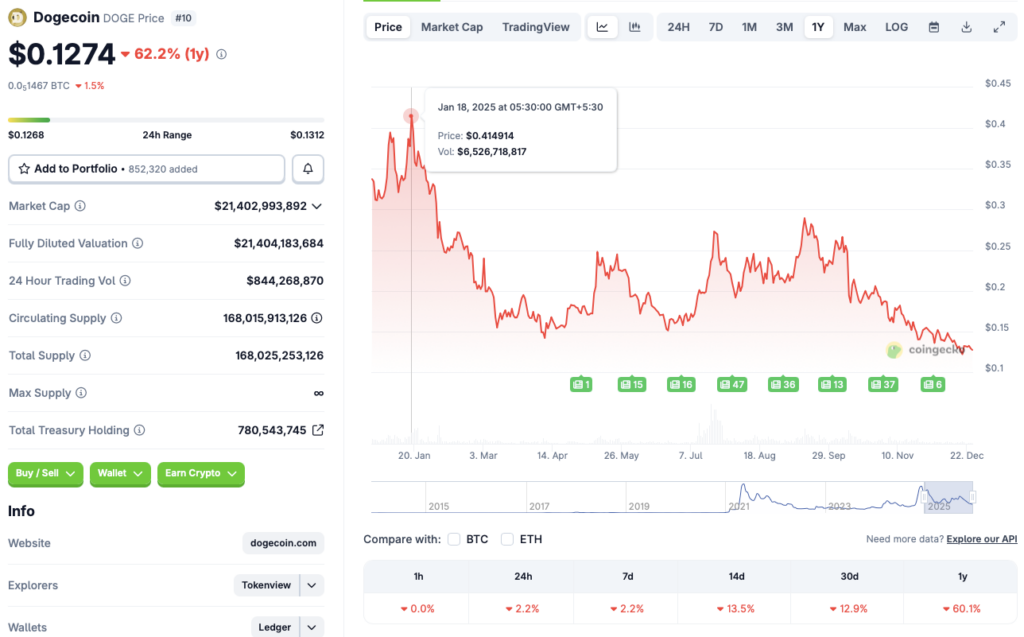The width and height of the screenshot is (1024, 637).
Task: Switch to the TradingView tab
Action: pyautogui.click(x=536, y=27)
